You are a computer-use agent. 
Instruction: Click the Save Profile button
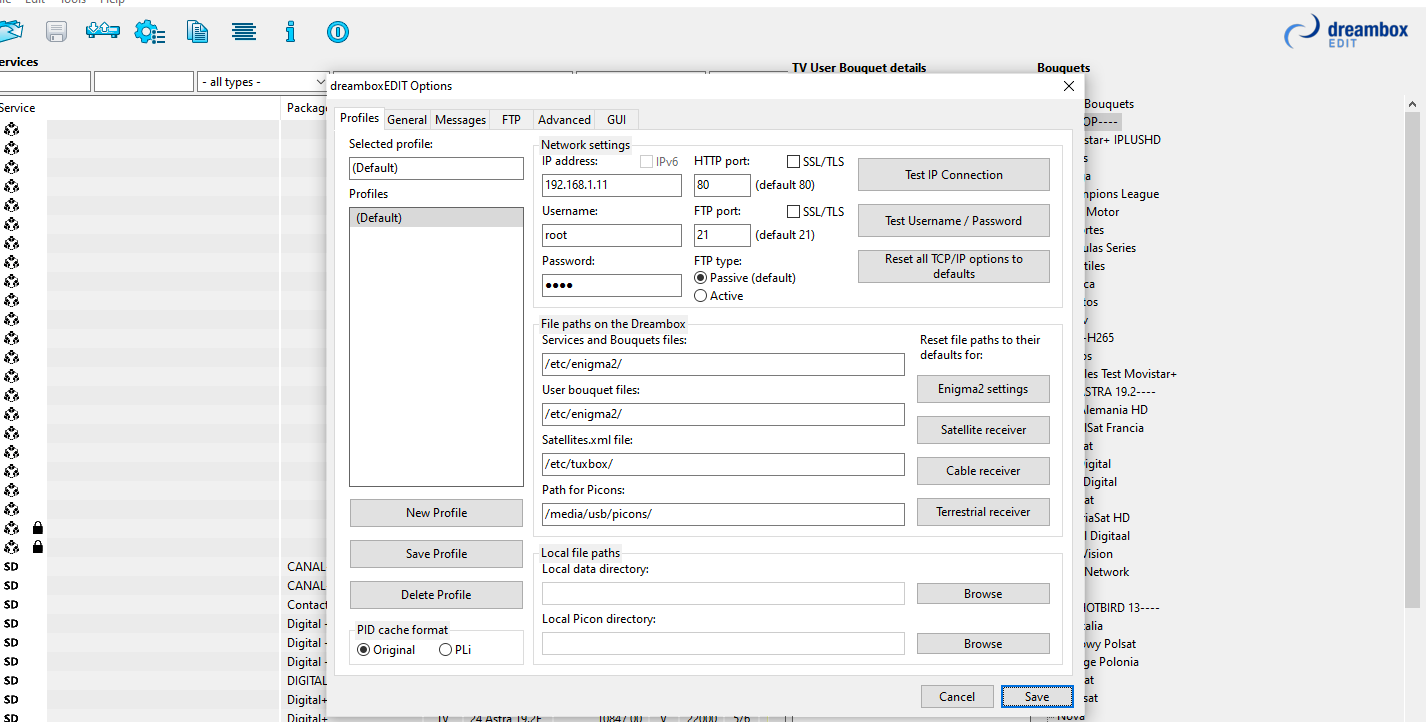click(436, 554)
